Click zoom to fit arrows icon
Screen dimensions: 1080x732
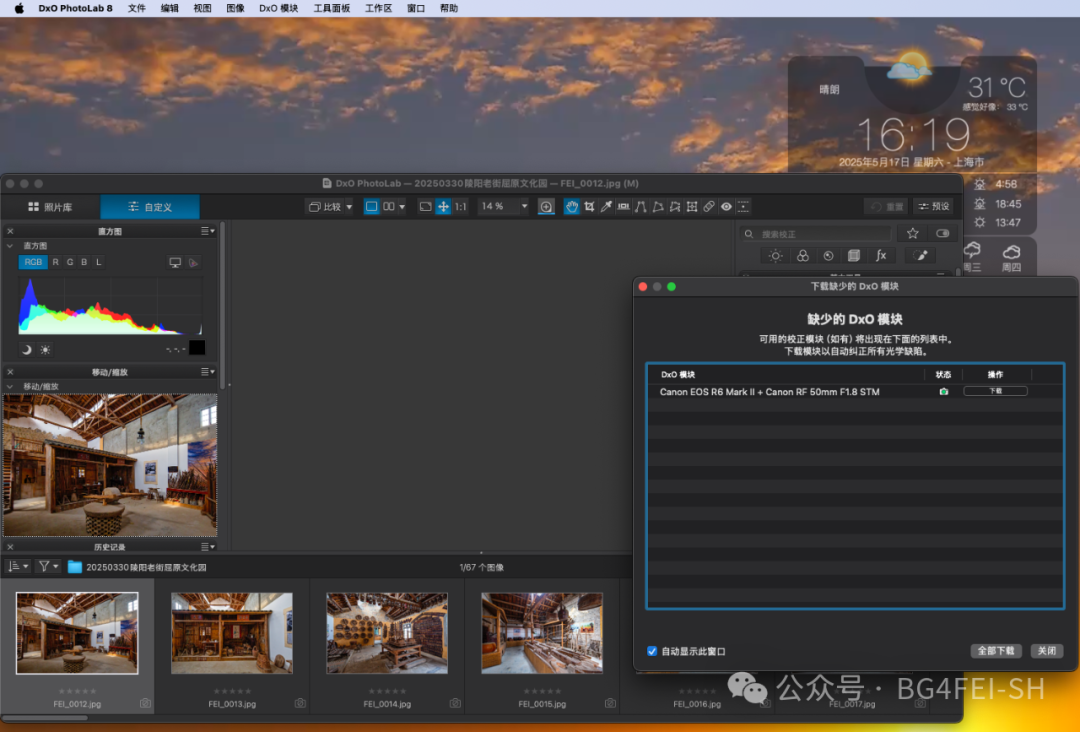(444, 207)
